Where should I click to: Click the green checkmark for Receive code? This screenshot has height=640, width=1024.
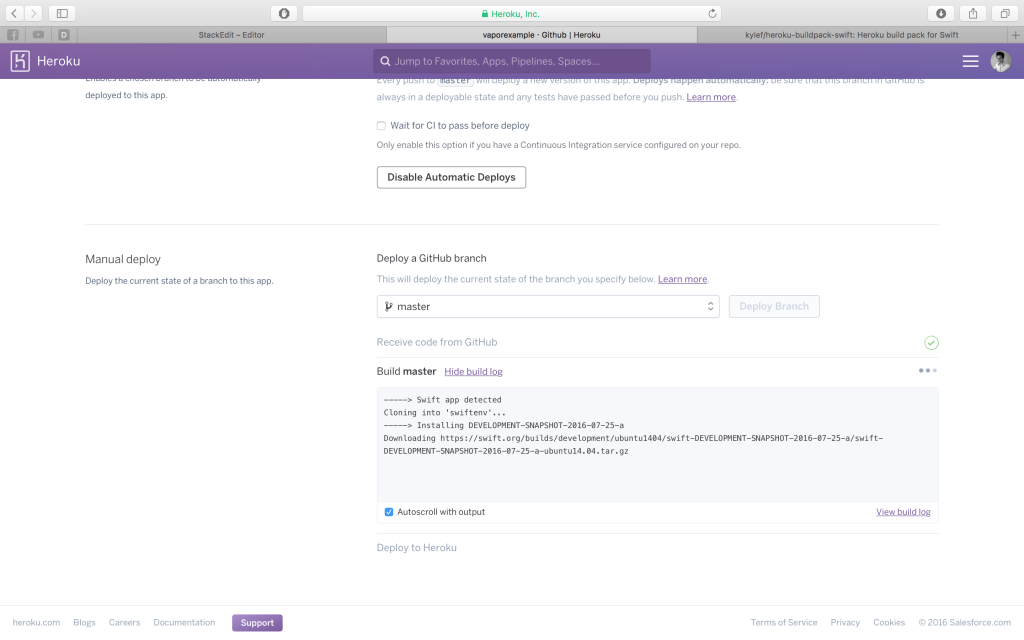pyautogui.click(x=931, y=343)
